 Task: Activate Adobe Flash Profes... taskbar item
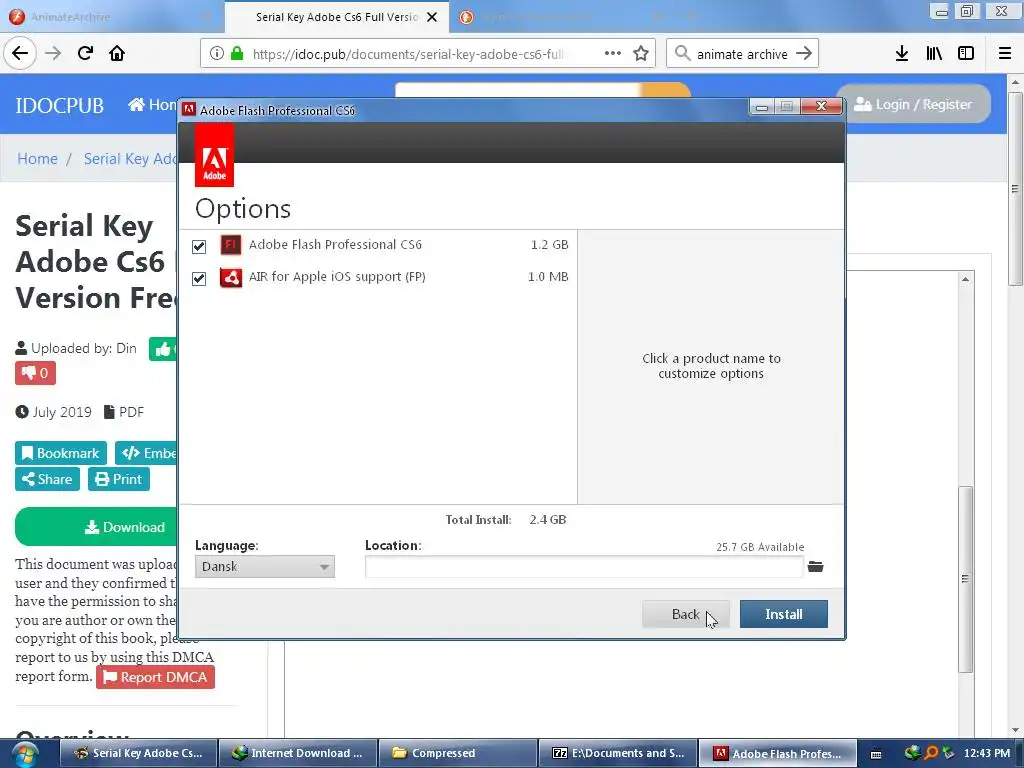pos(778,754)
